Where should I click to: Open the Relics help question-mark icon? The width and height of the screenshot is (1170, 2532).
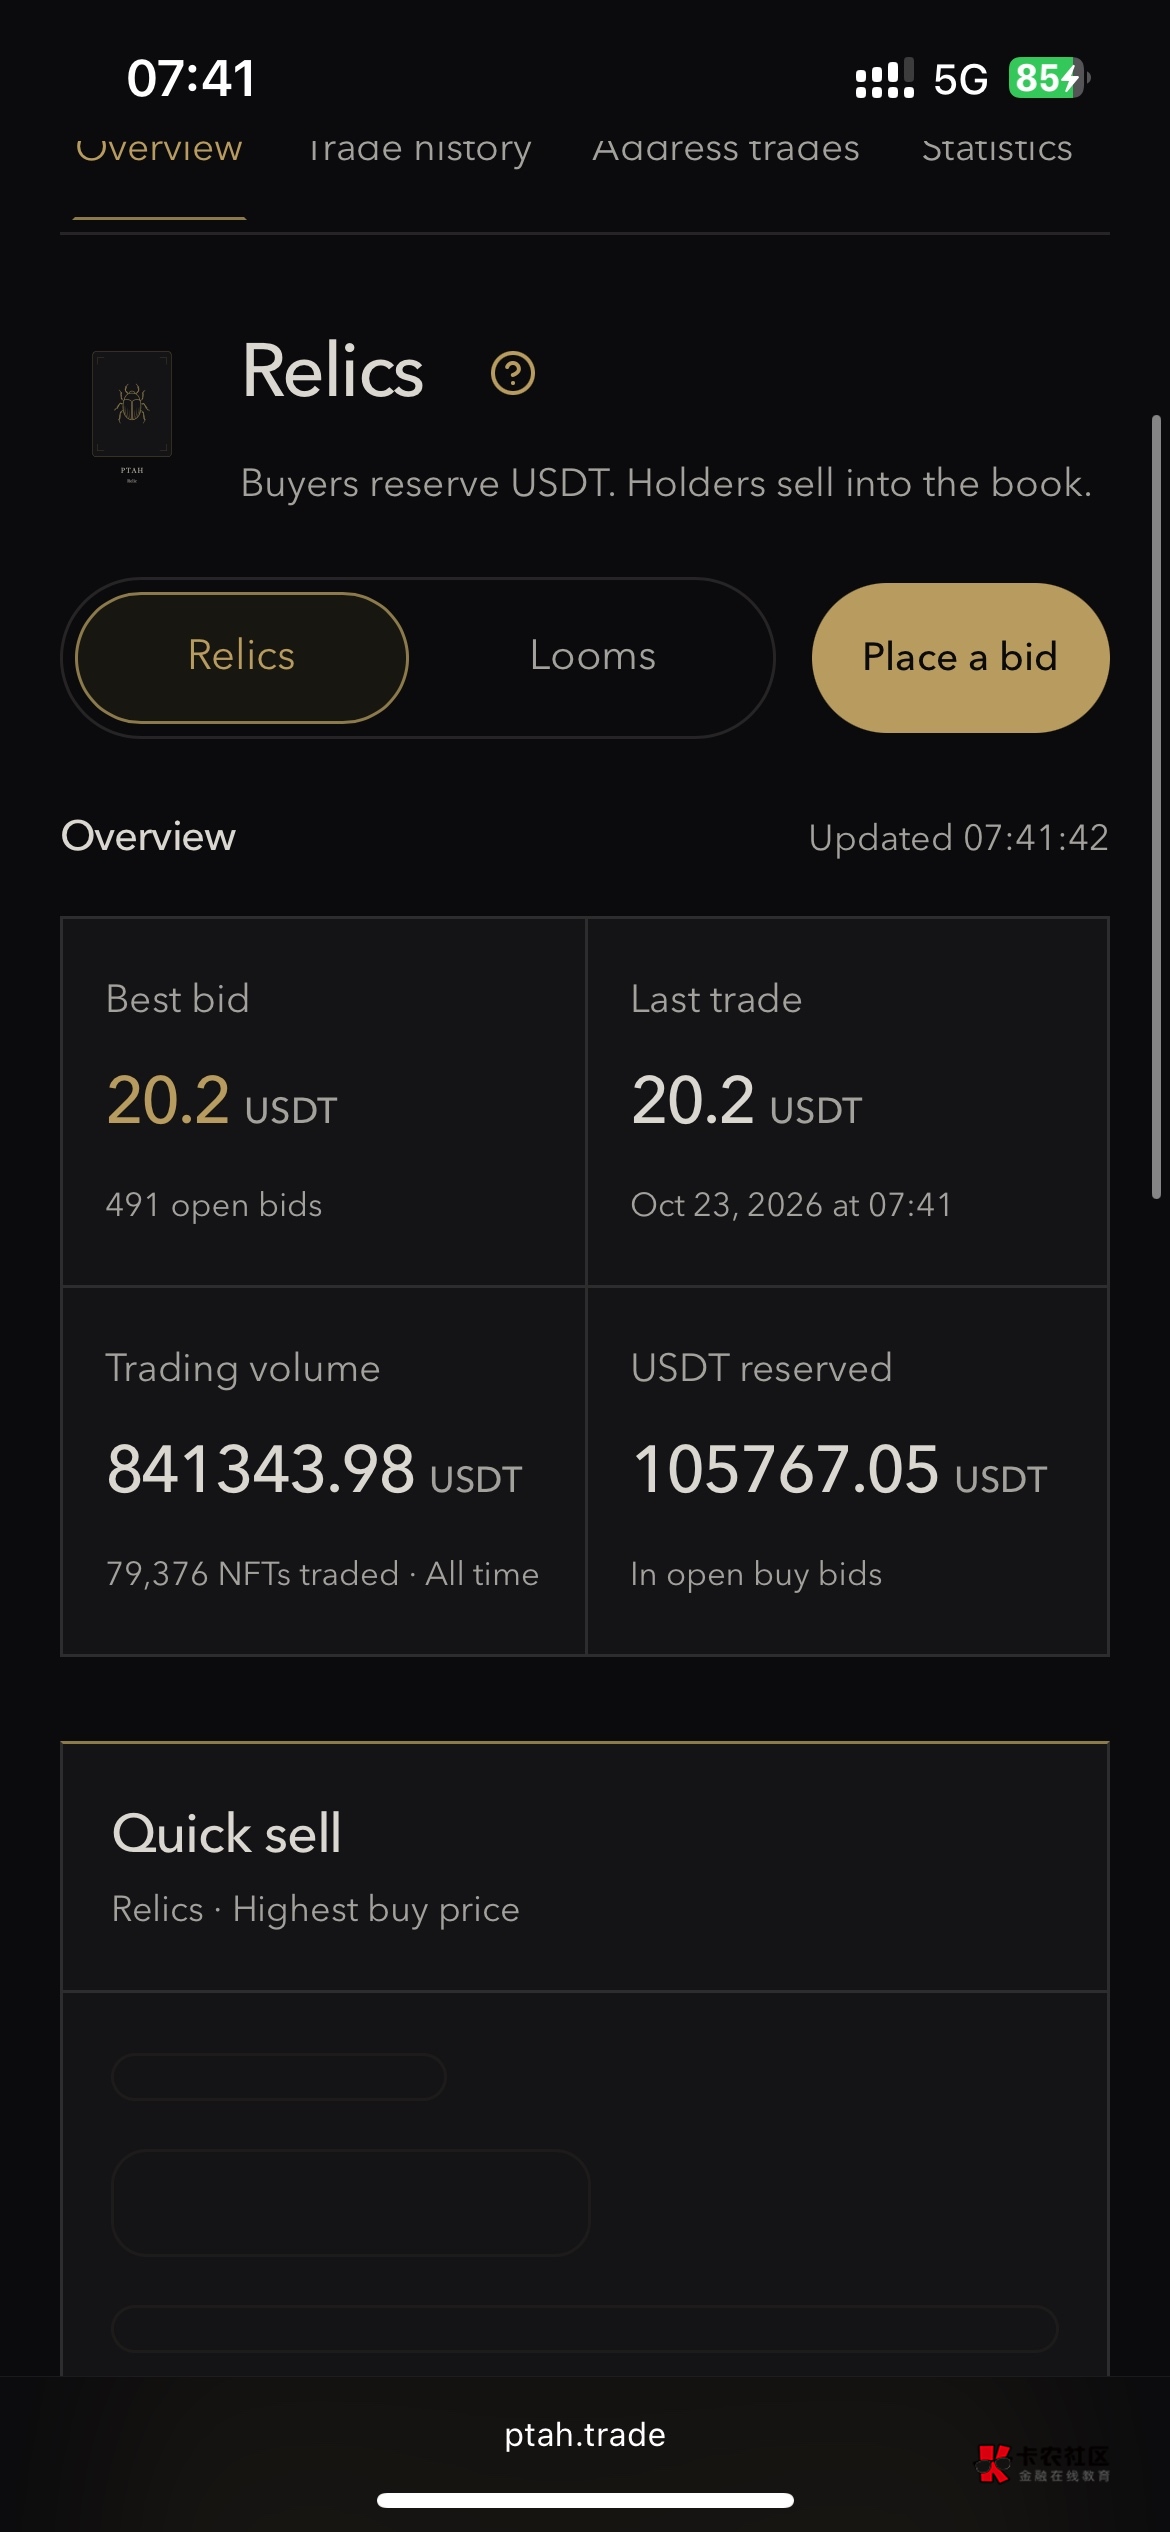pyautogui.click(x=513, y=373)
